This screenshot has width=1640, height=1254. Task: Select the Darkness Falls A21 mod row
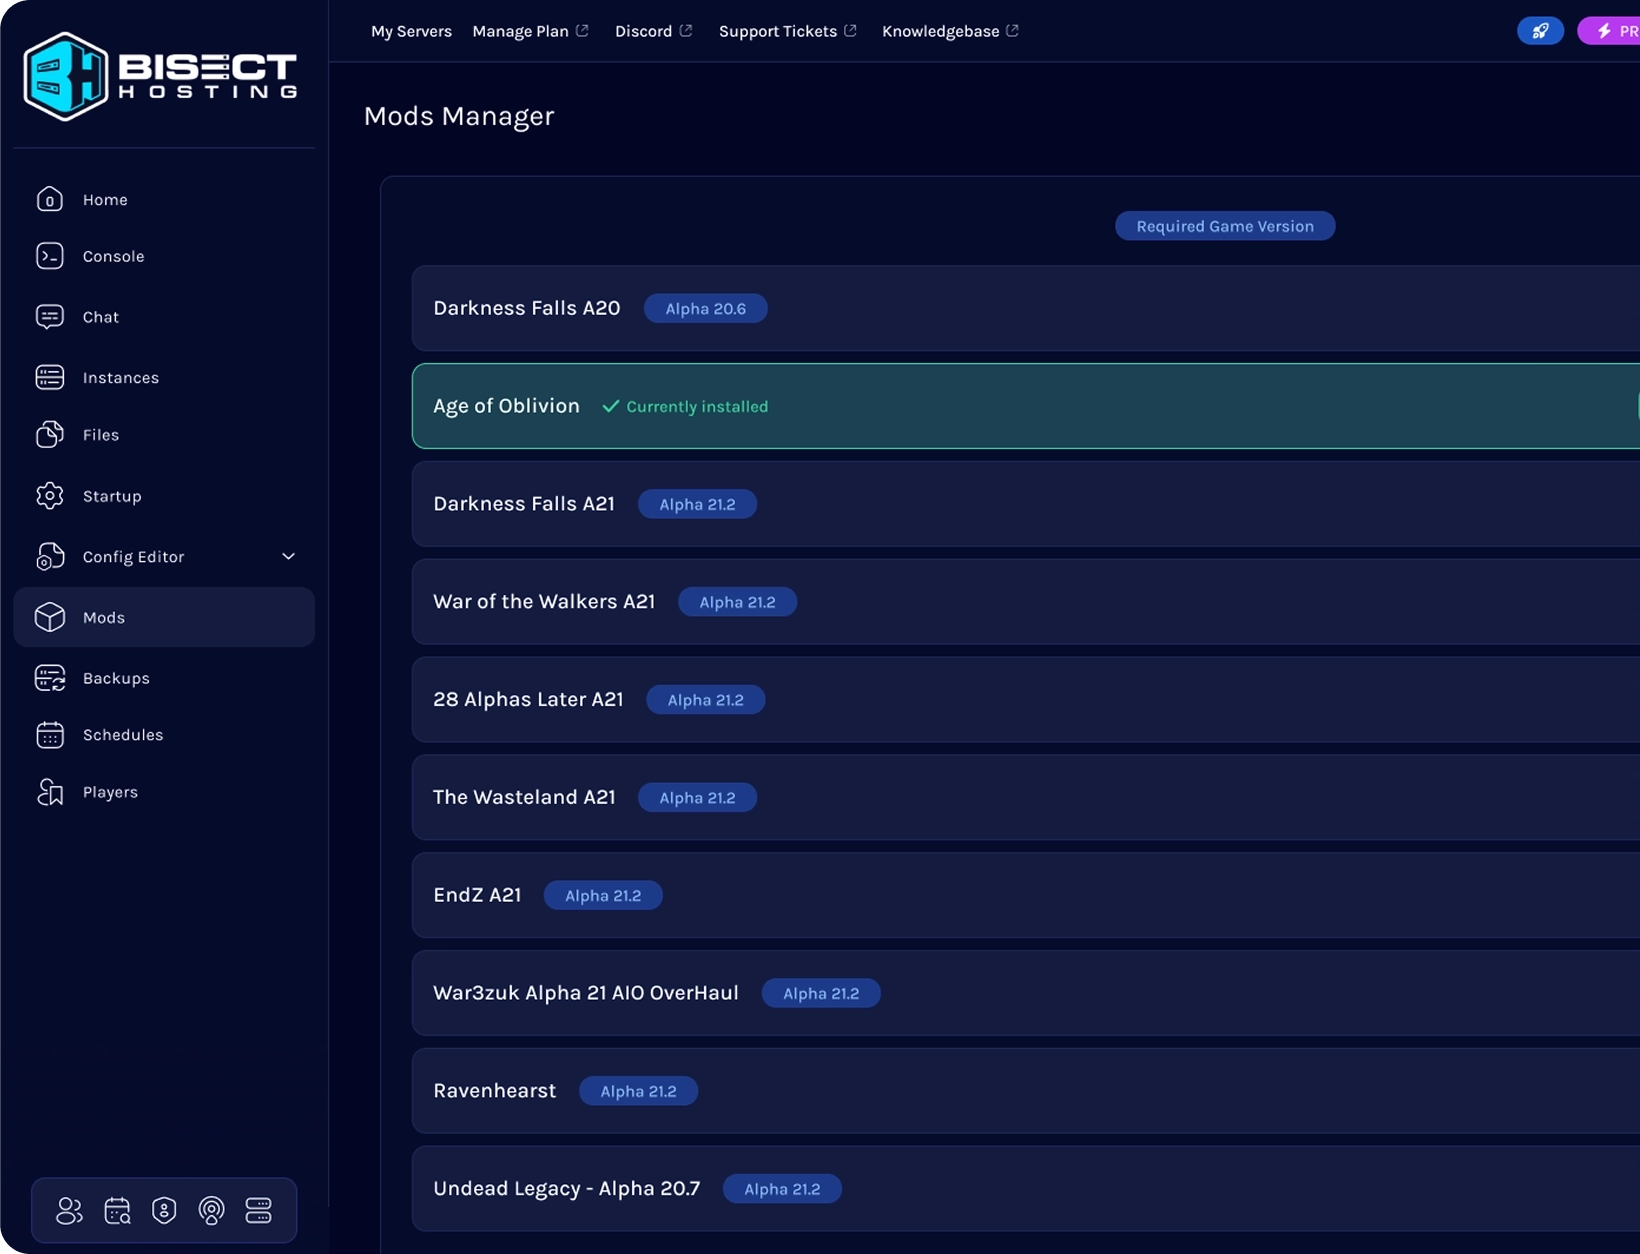click(x=1026, y=504)
